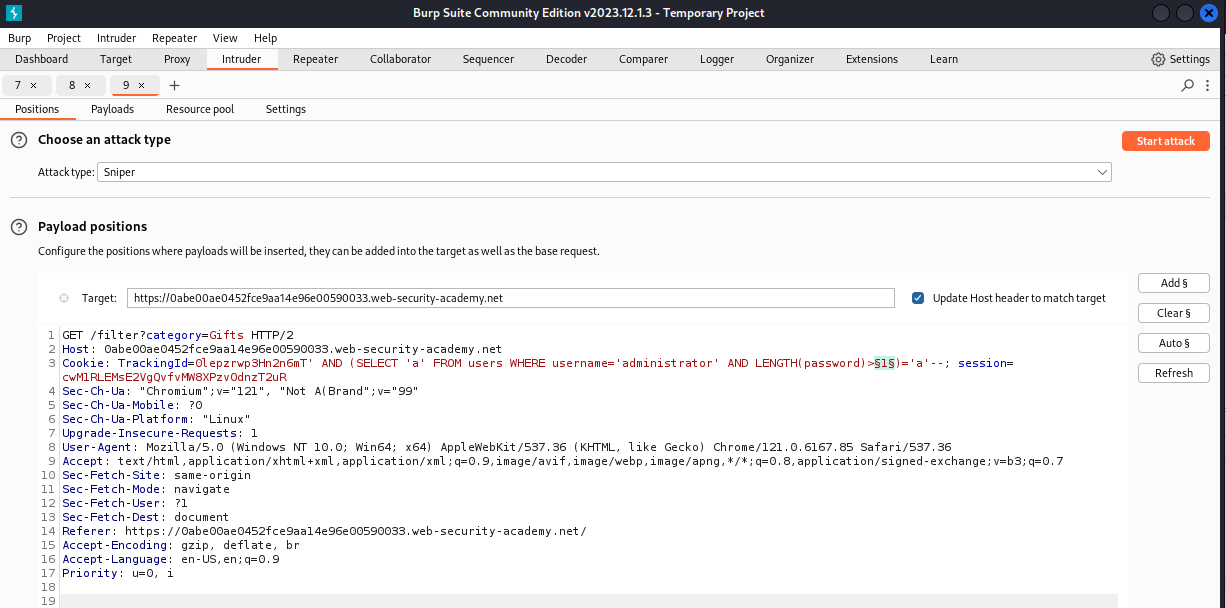Expand the Attack type Sniper dropdown
Image resolution: width=1226 pixels, height=608 pixels.
(604, 172)
